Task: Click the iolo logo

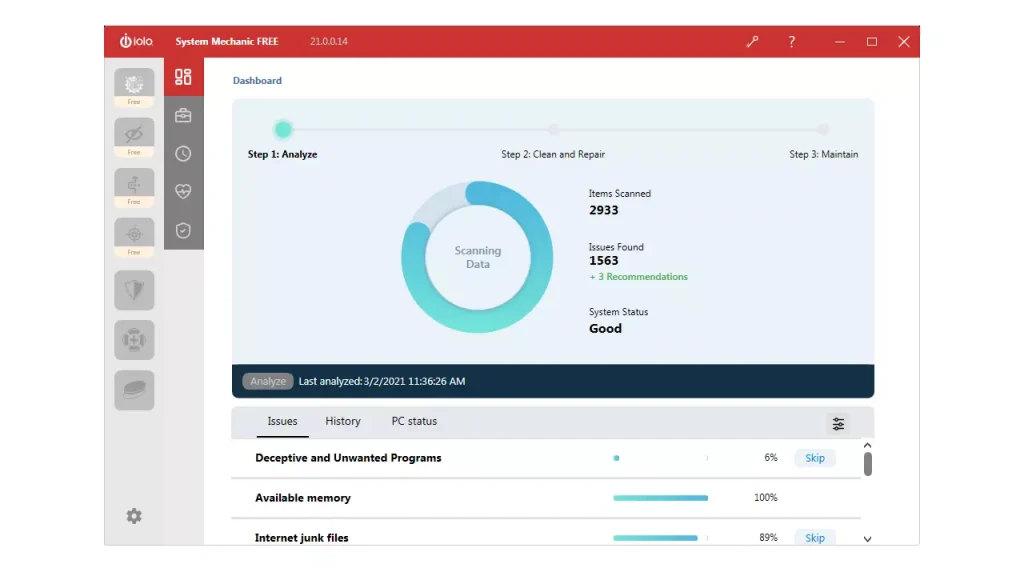Action: click(x=136, y=41)
